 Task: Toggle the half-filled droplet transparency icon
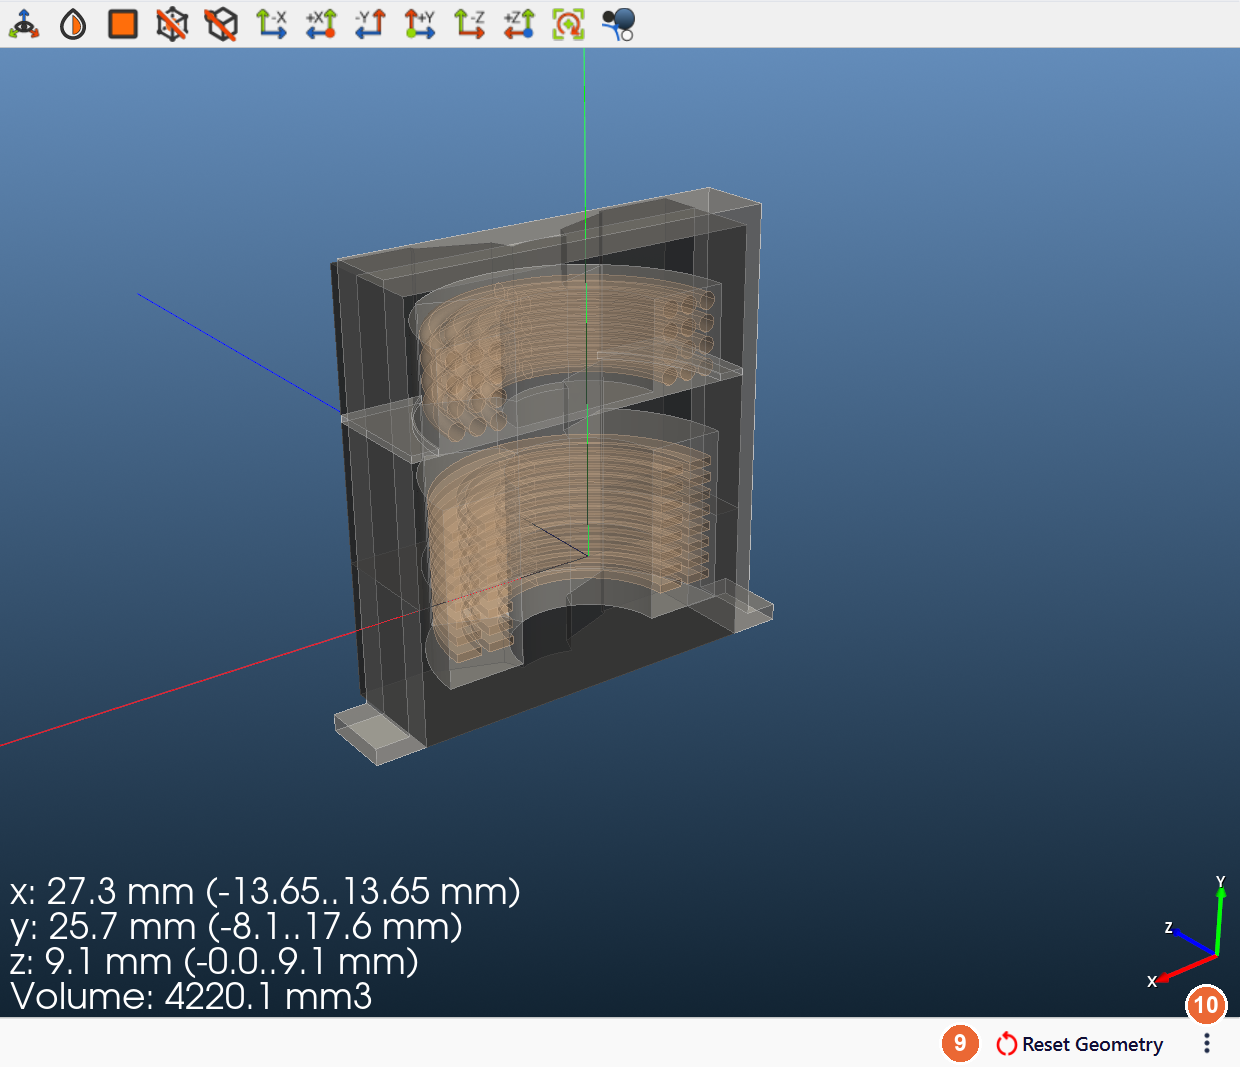coord(73,24)
